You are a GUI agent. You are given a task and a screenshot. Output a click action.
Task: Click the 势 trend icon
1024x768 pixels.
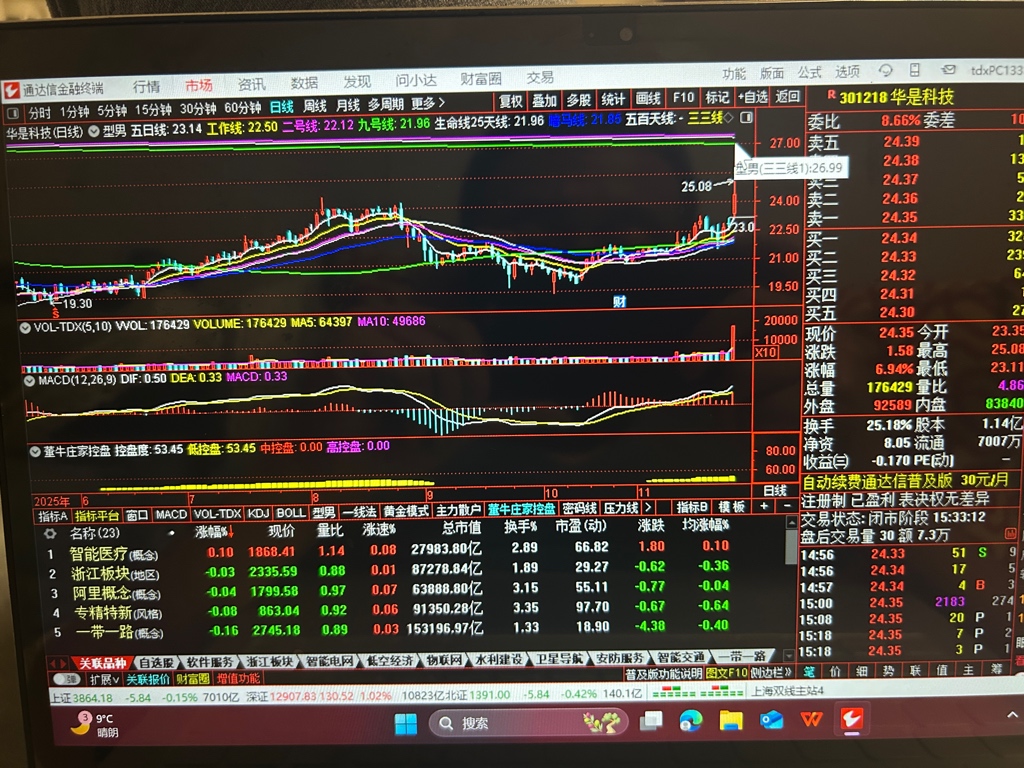coord(888,670)
